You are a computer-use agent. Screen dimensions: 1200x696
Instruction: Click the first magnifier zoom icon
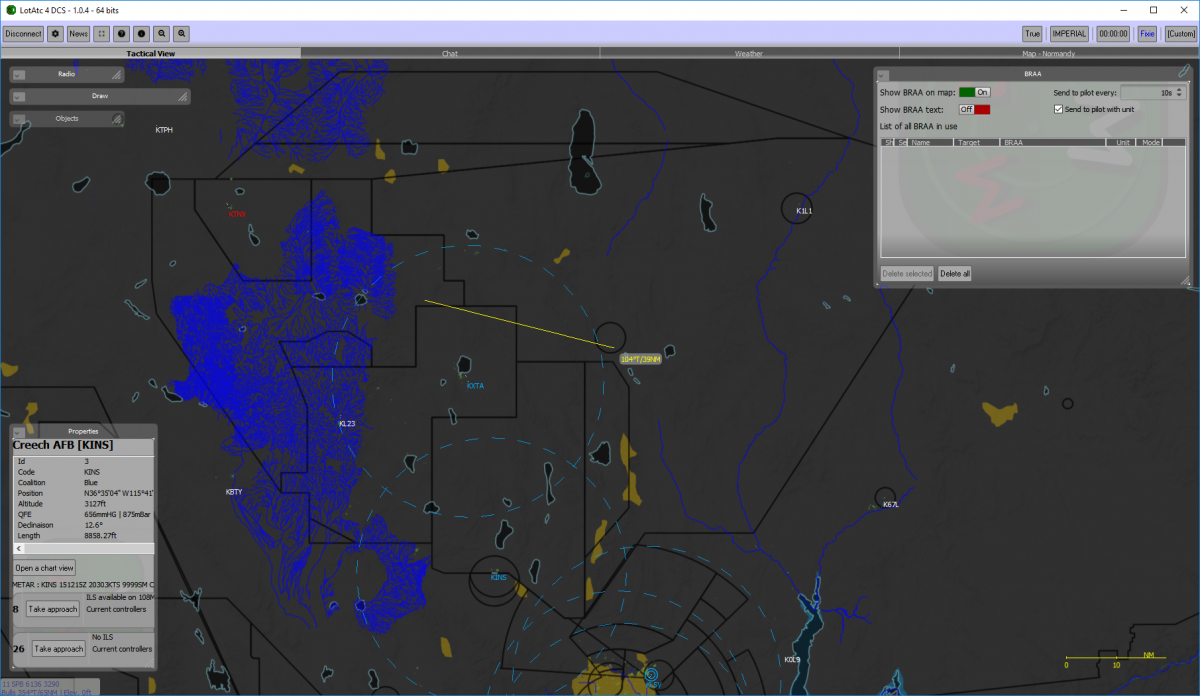(x=161, y=34)
